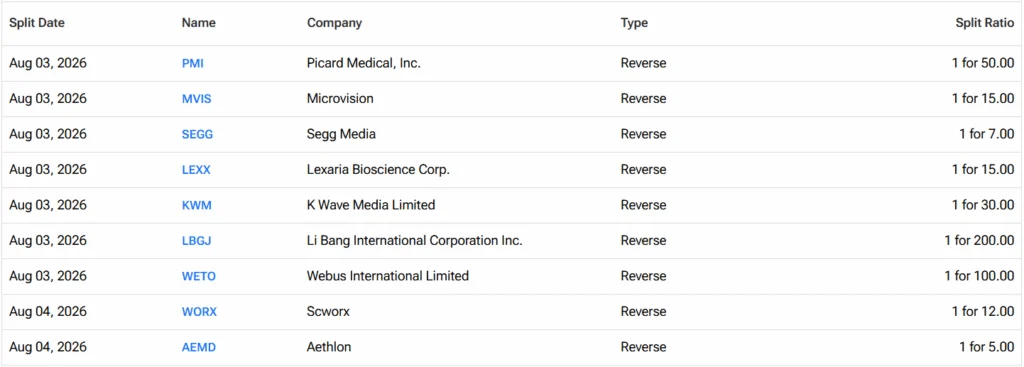Open the AEMD ticker link

[x=199, y=347]
